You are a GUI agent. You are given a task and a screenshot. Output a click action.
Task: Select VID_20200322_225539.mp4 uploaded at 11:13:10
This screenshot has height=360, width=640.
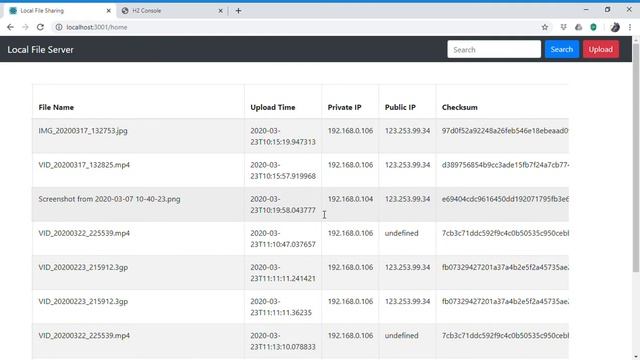(84, 336)
